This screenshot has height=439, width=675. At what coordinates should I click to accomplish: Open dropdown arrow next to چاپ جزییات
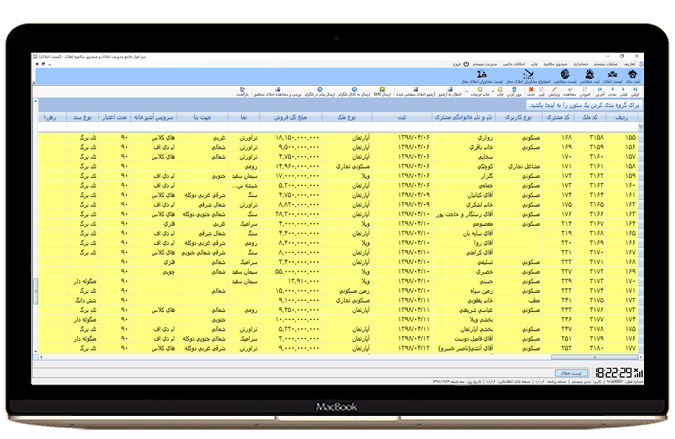coord(467,91)
